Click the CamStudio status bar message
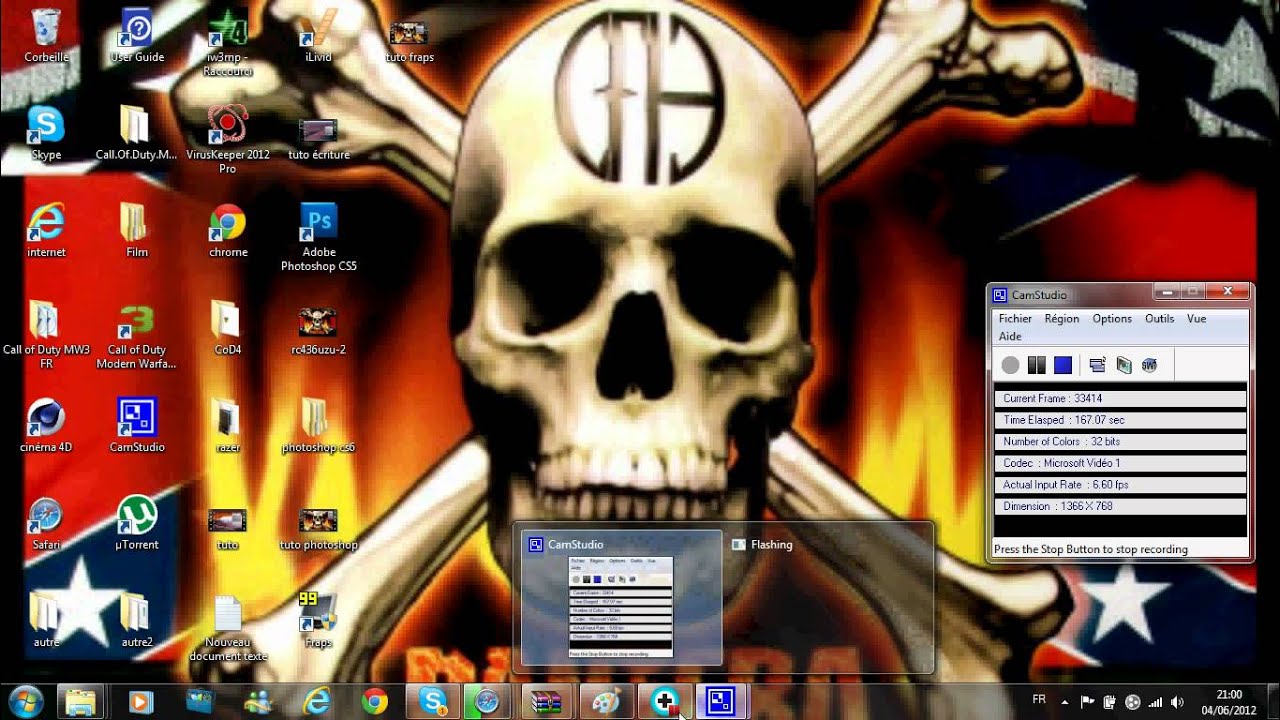Screen dimensions: 1280x720 (x=1091, y=549)
